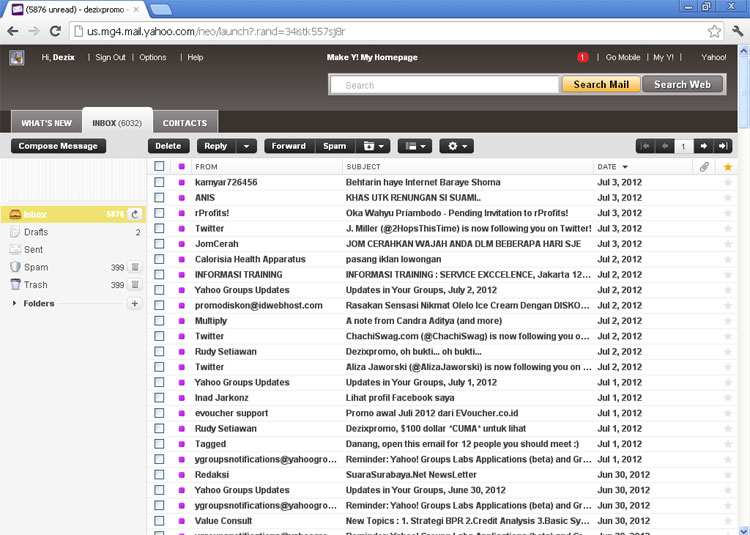Image resolution: width=750 pixels, height=535 pixels.
Task: Click the Search Web button
Action: pyautogui.click(x=682, y=85)
